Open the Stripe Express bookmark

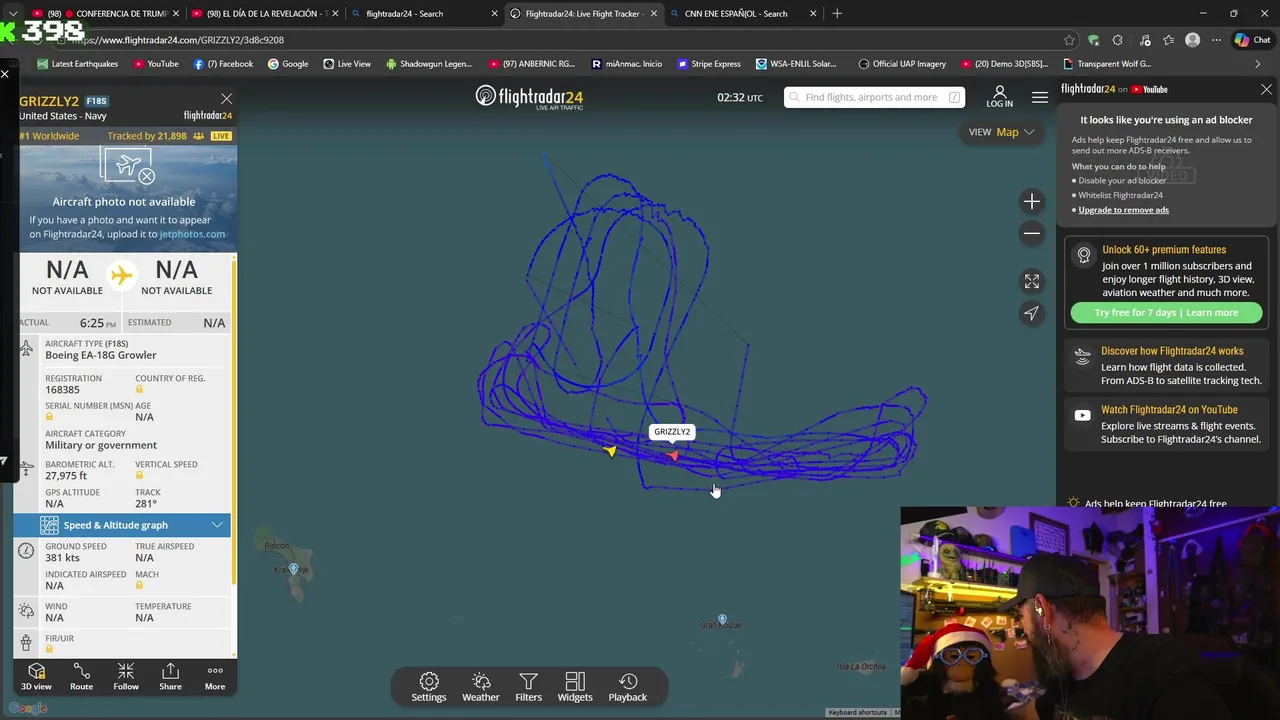coord(709,64)
